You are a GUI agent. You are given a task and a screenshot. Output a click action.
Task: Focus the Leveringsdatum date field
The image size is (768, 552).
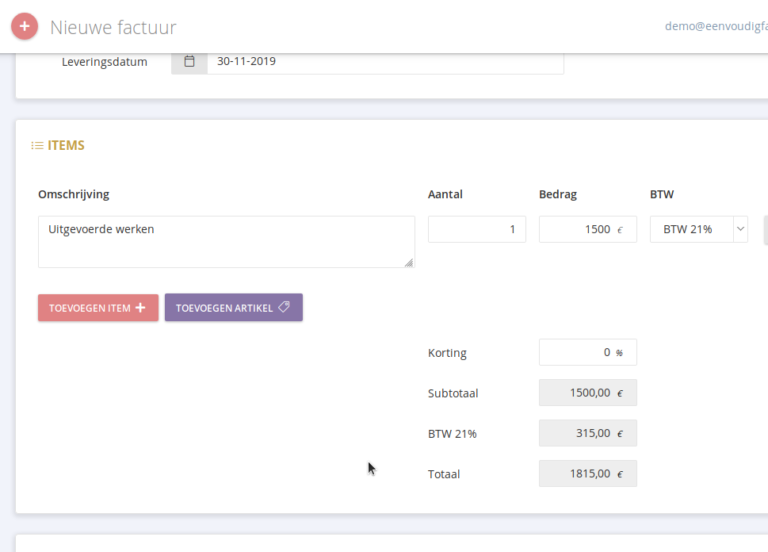click(x=385, y=61)
